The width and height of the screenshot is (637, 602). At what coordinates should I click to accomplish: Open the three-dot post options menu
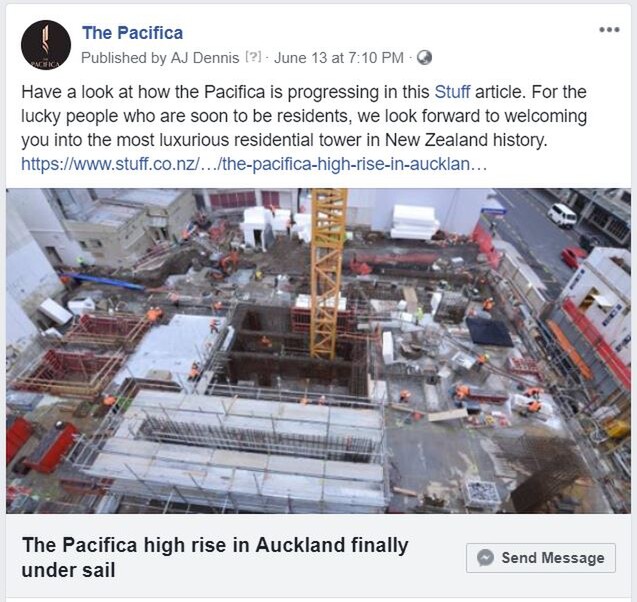coord(609,30)
